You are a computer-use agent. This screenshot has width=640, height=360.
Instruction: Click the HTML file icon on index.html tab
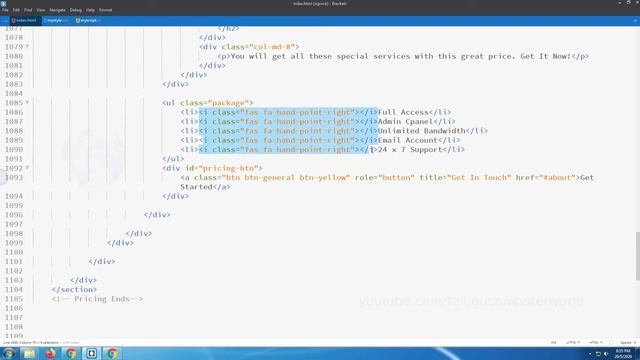[x=13, y=20]
